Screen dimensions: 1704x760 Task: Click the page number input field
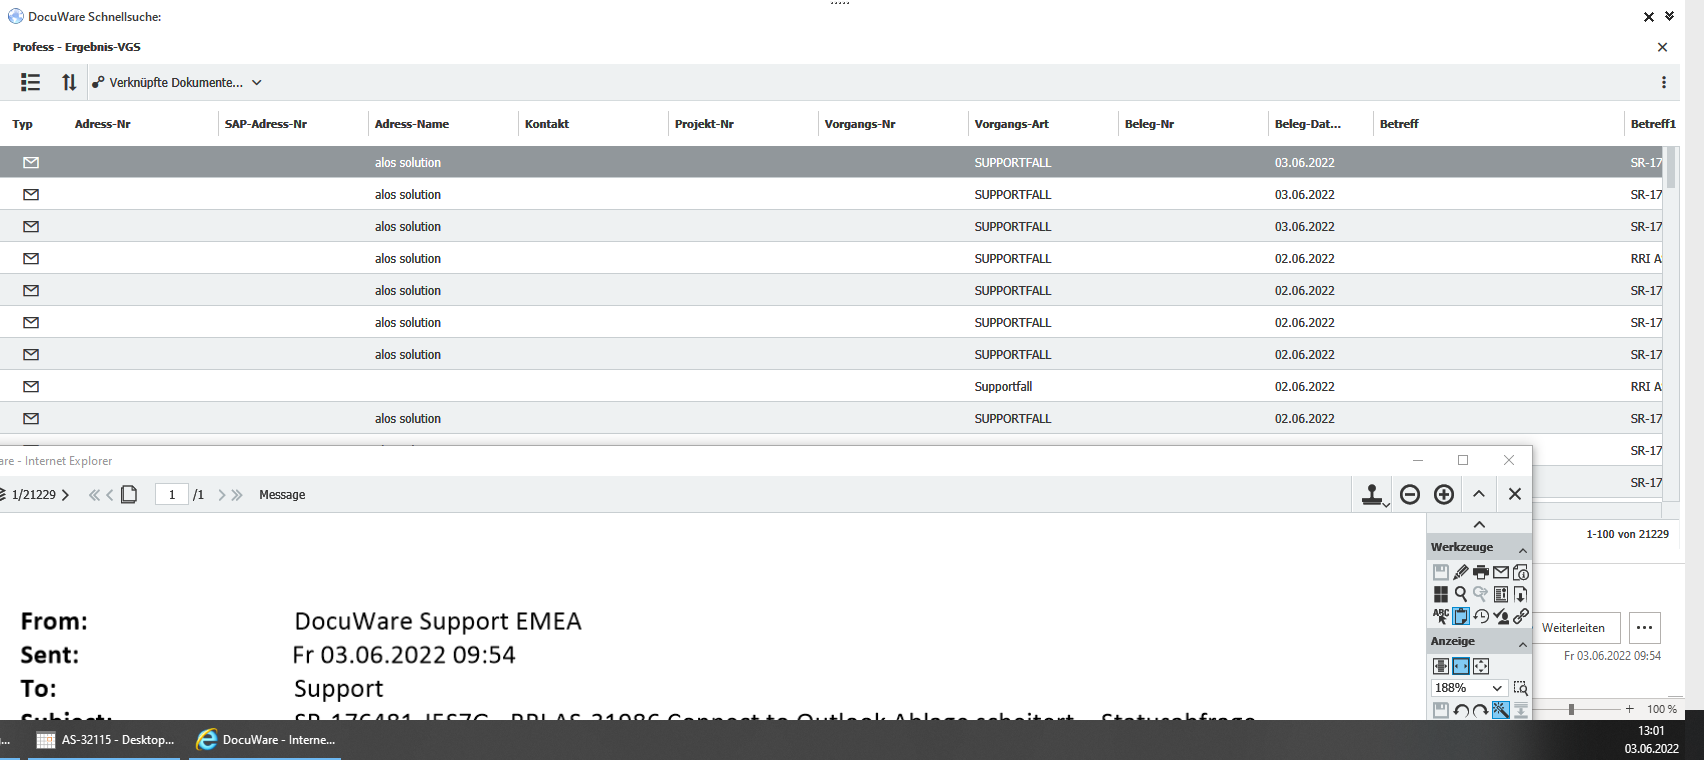point(172,495)
